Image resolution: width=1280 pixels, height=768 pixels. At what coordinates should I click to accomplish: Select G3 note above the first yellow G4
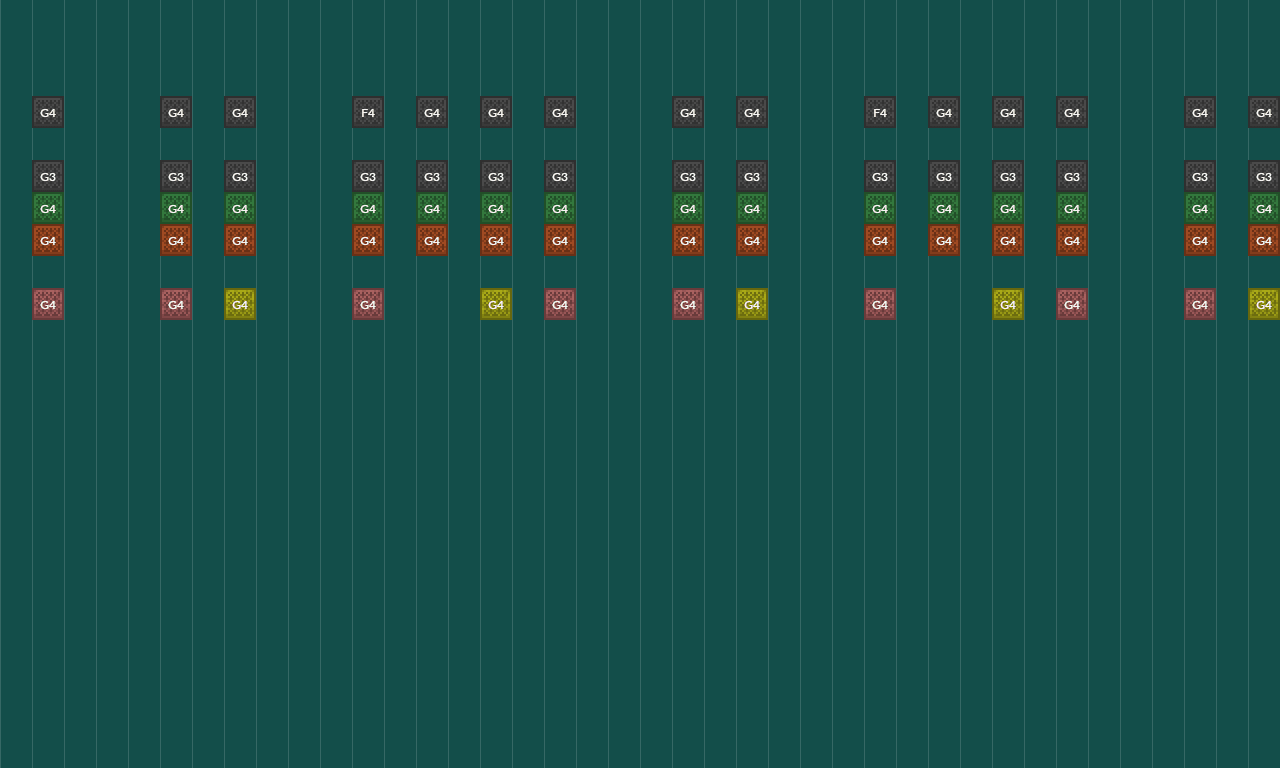[240, 176]
